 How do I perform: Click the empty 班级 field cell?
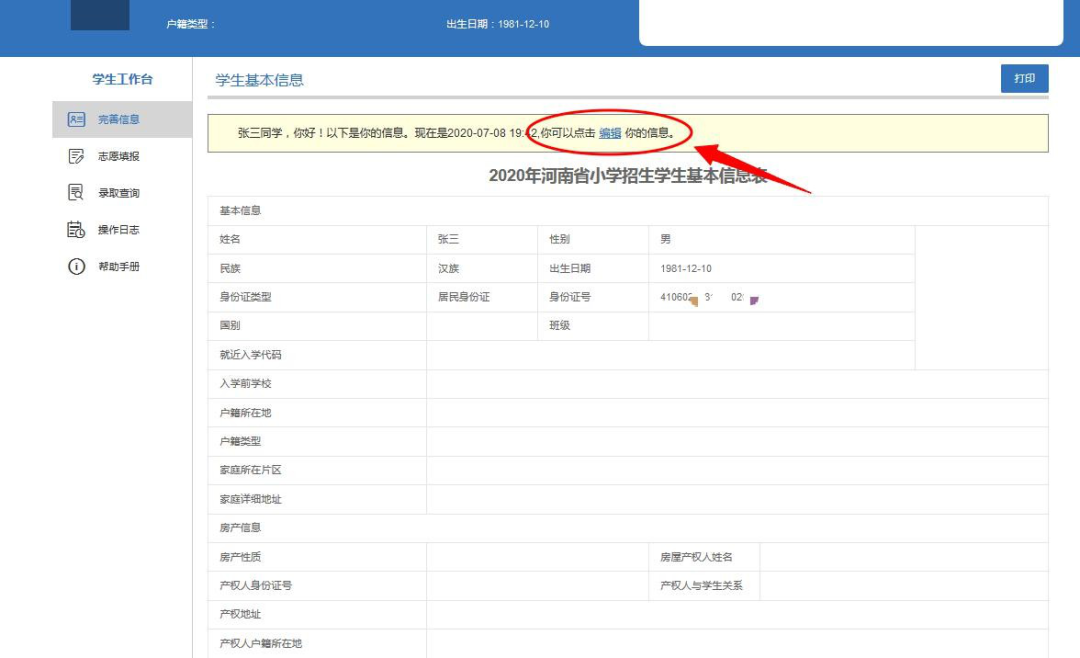782,325
